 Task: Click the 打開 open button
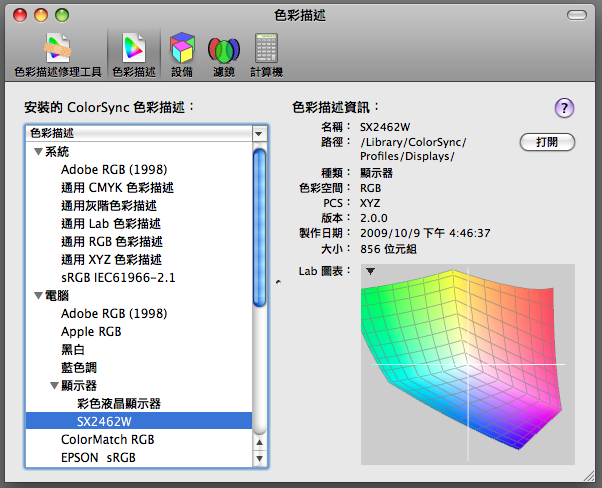pyautogui.click(x=547, y=142)
